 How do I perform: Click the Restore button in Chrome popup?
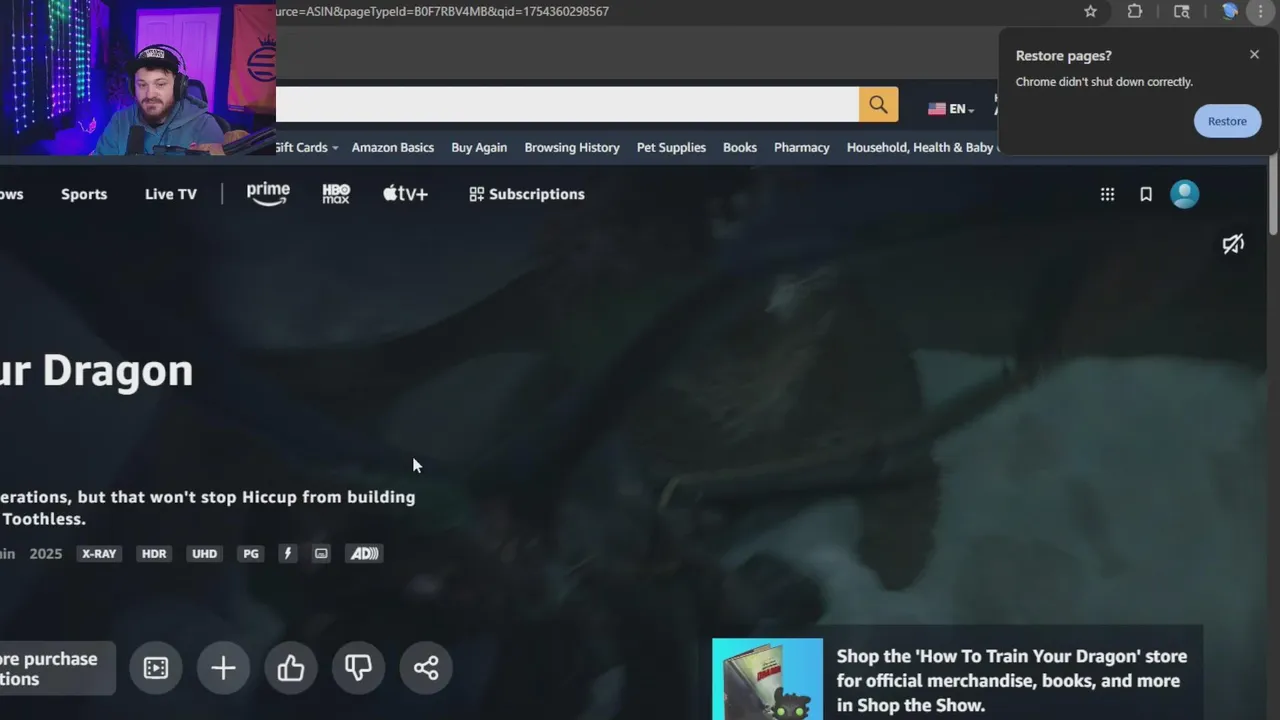pyautogui.click(x=1227, y=121)
